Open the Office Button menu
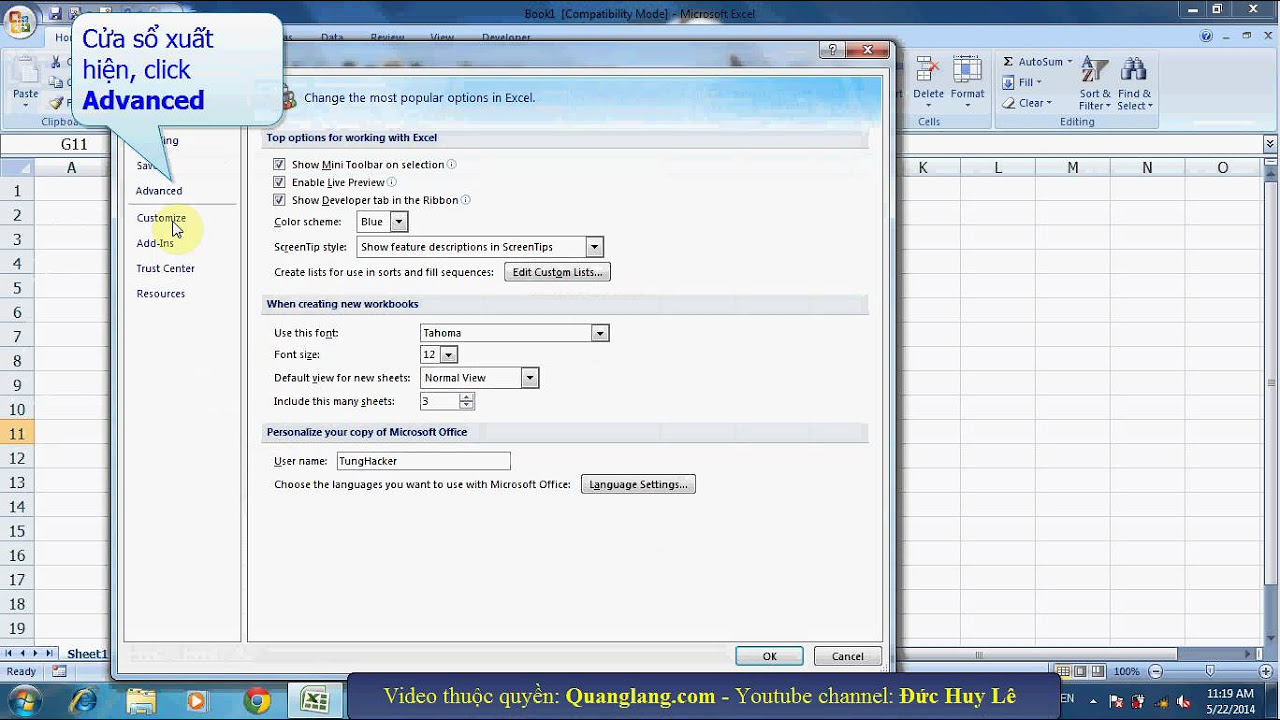 pos(19,22)
